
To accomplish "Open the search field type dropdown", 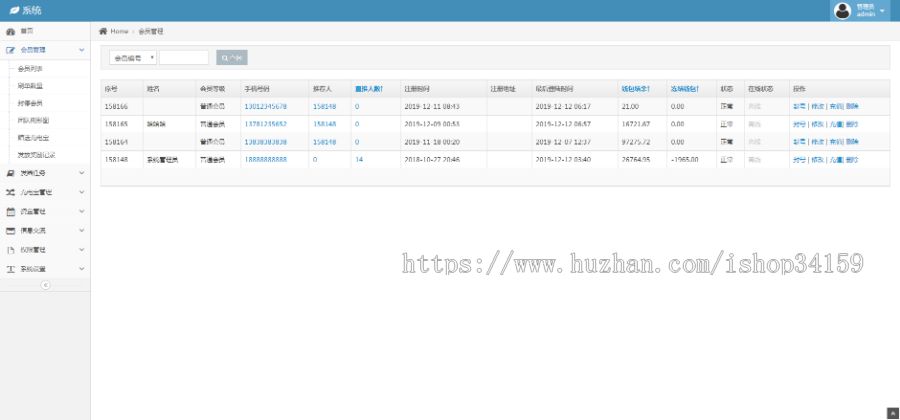I will (x=133, y=57).
